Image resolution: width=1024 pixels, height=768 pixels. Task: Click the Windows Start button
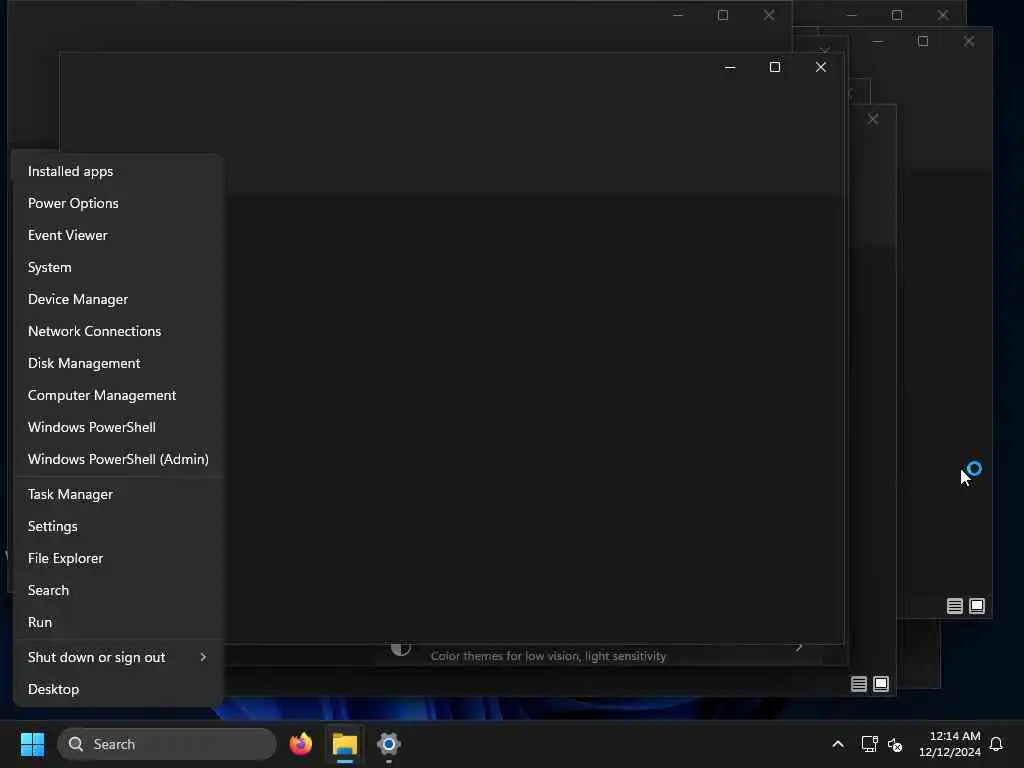coord(32,744)
